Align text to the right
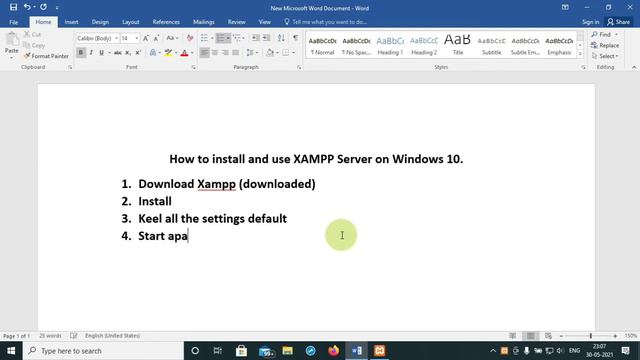 click(x=225, y=53)
